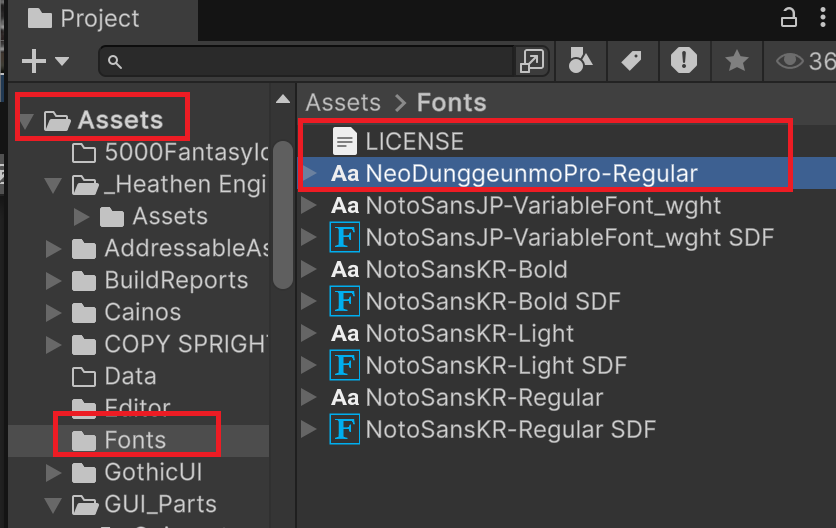
Task: Expand the GothicUI folder arrow
Action: [x=53, y=473]
